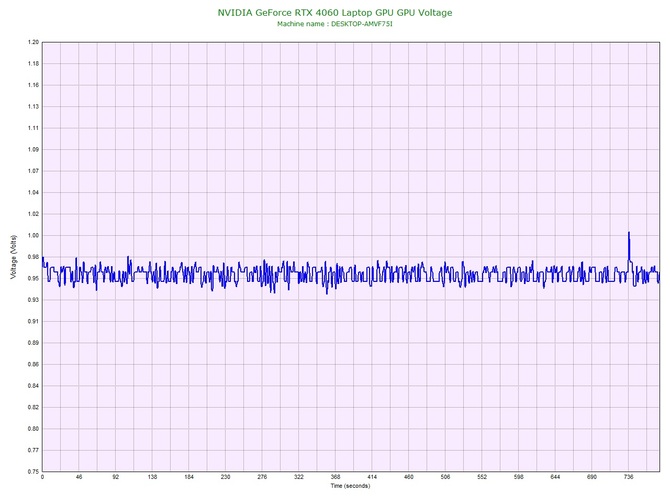The width and height of the screenshot is (670, 503).
Task: Click the 736 tick on the time axis
Action: point(629,477)
